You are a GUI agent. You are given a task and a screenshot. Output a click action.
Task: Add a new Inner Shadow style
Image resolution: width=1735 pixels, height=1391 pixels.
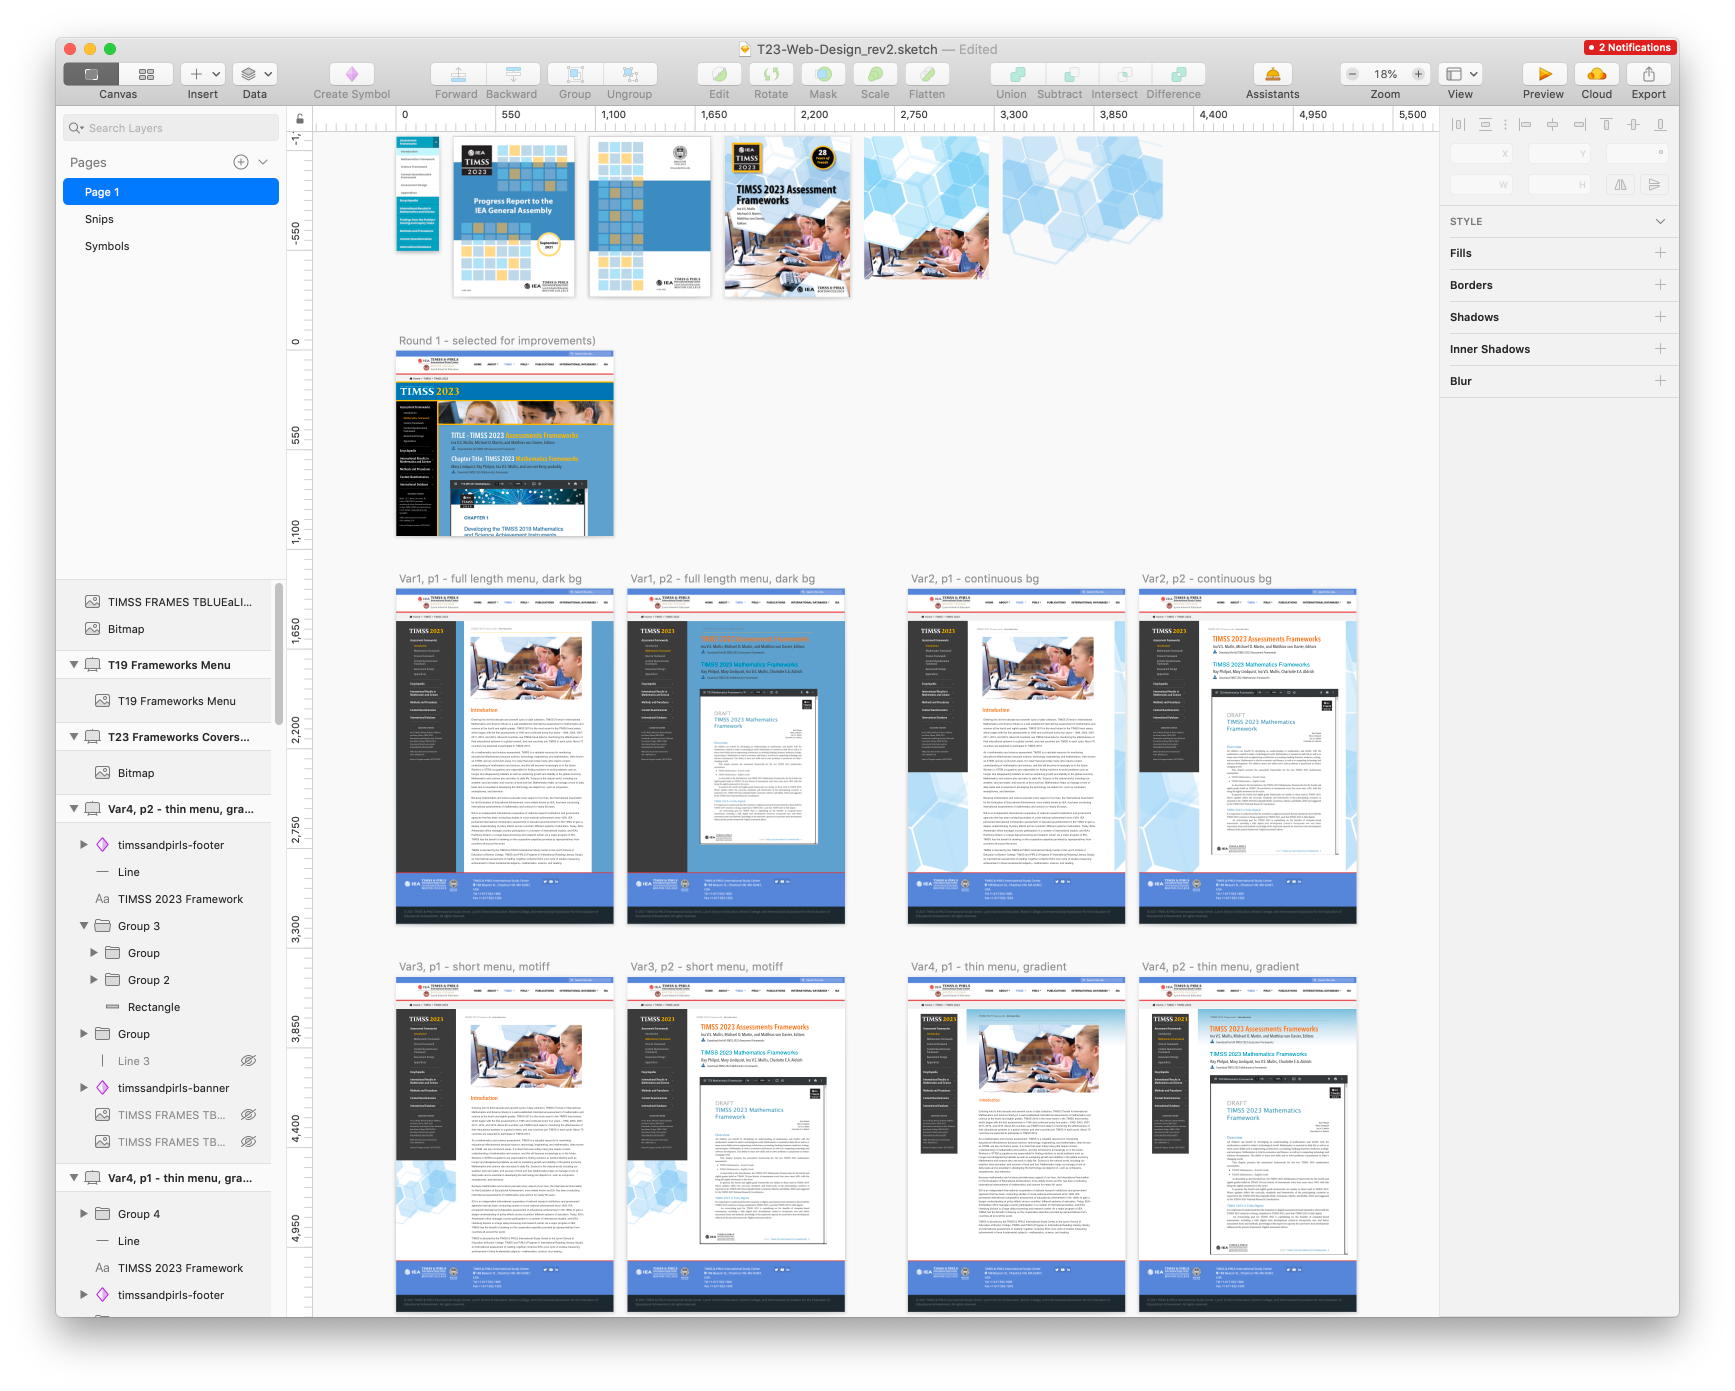1660,349
